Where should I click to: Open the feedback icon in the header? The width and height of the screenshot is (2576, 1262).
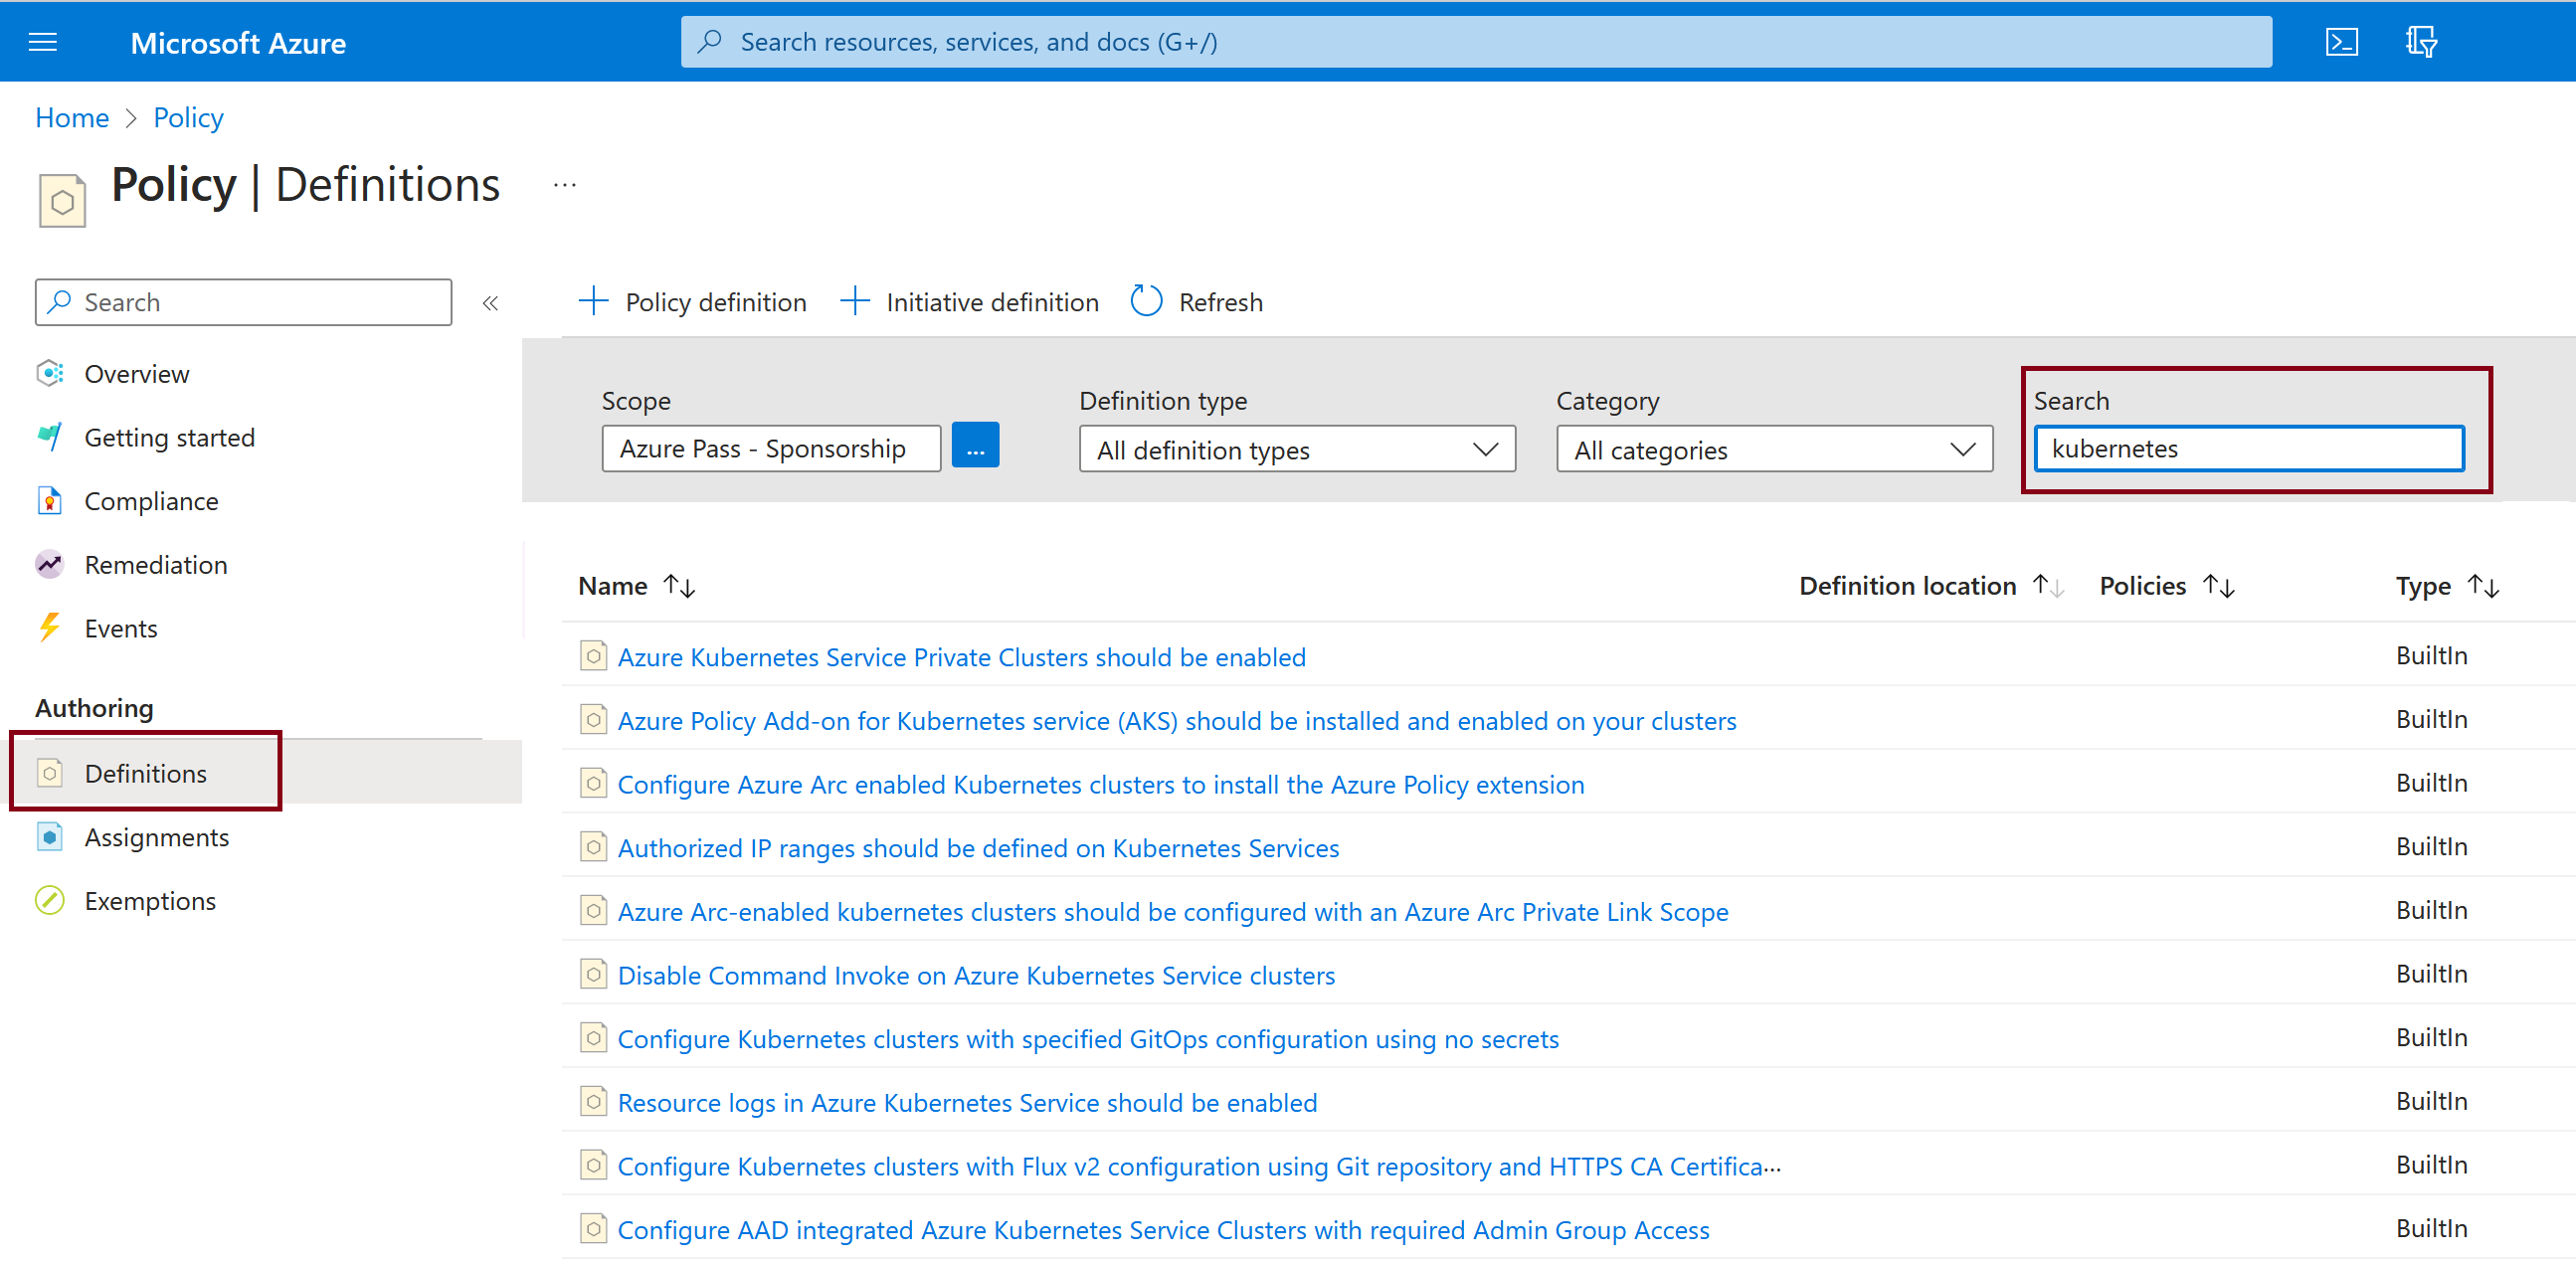click(2423, 41)
